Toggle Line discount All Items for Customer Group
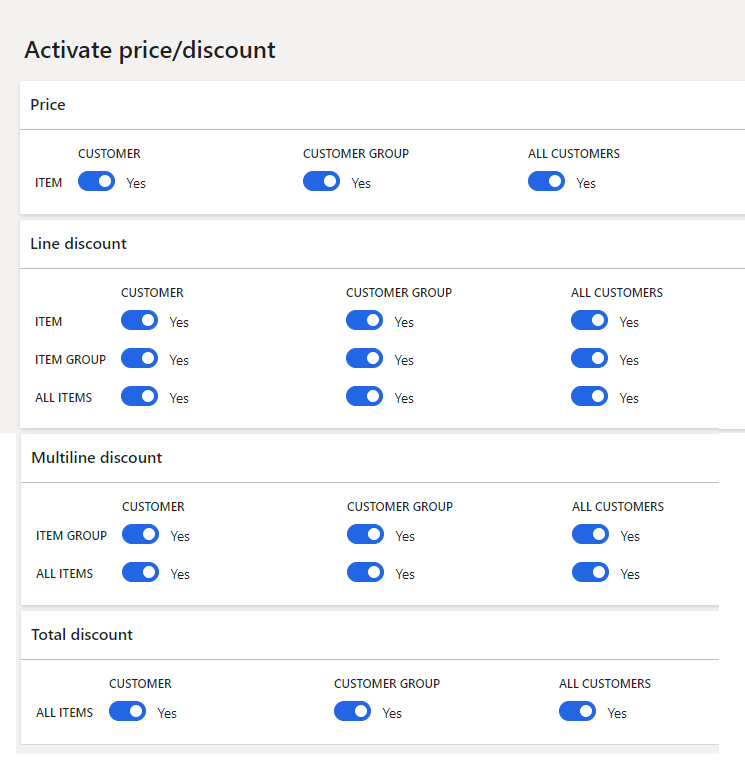The image size is (745, 764). 364,397
